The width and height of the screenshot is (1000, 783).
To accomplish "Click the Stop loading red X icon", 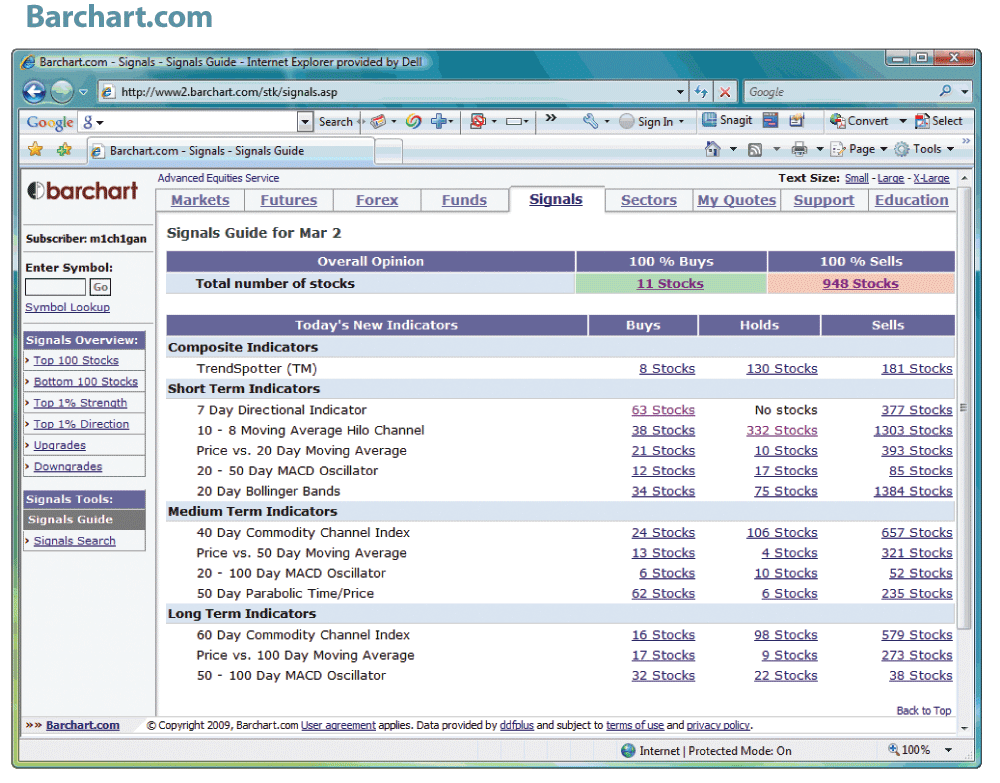I will [x=725, y=92].
